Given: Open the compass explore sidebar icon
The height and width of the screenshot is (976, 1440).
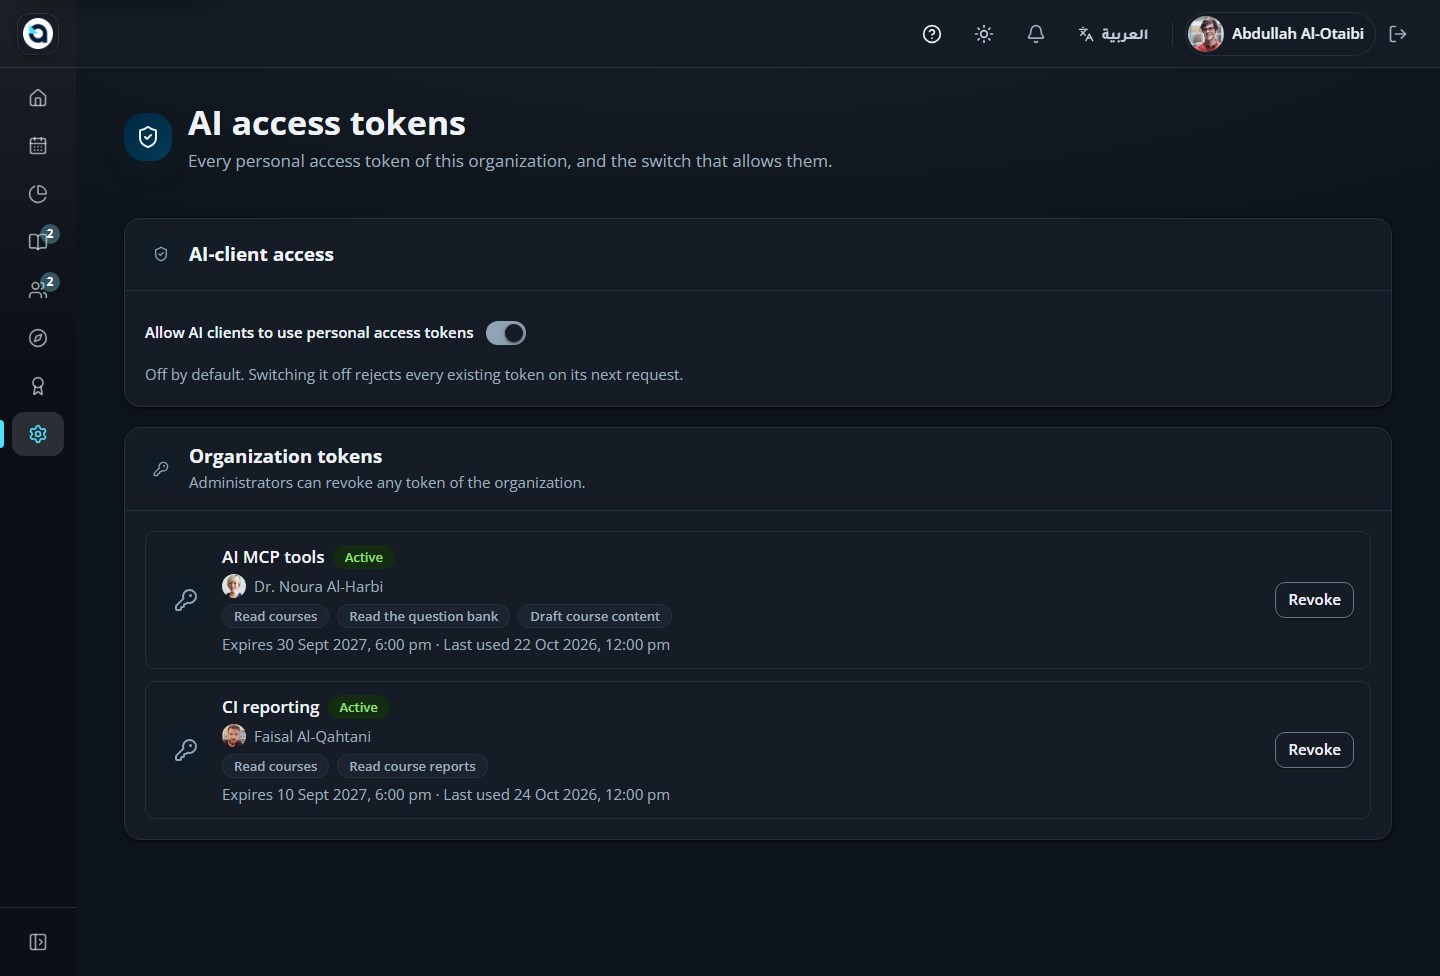Looking at the screenshot, I should coord(38,338).
